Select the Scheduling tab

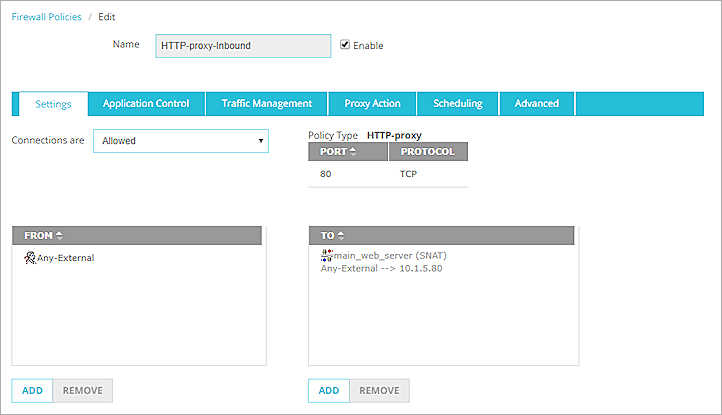[457, 104]
